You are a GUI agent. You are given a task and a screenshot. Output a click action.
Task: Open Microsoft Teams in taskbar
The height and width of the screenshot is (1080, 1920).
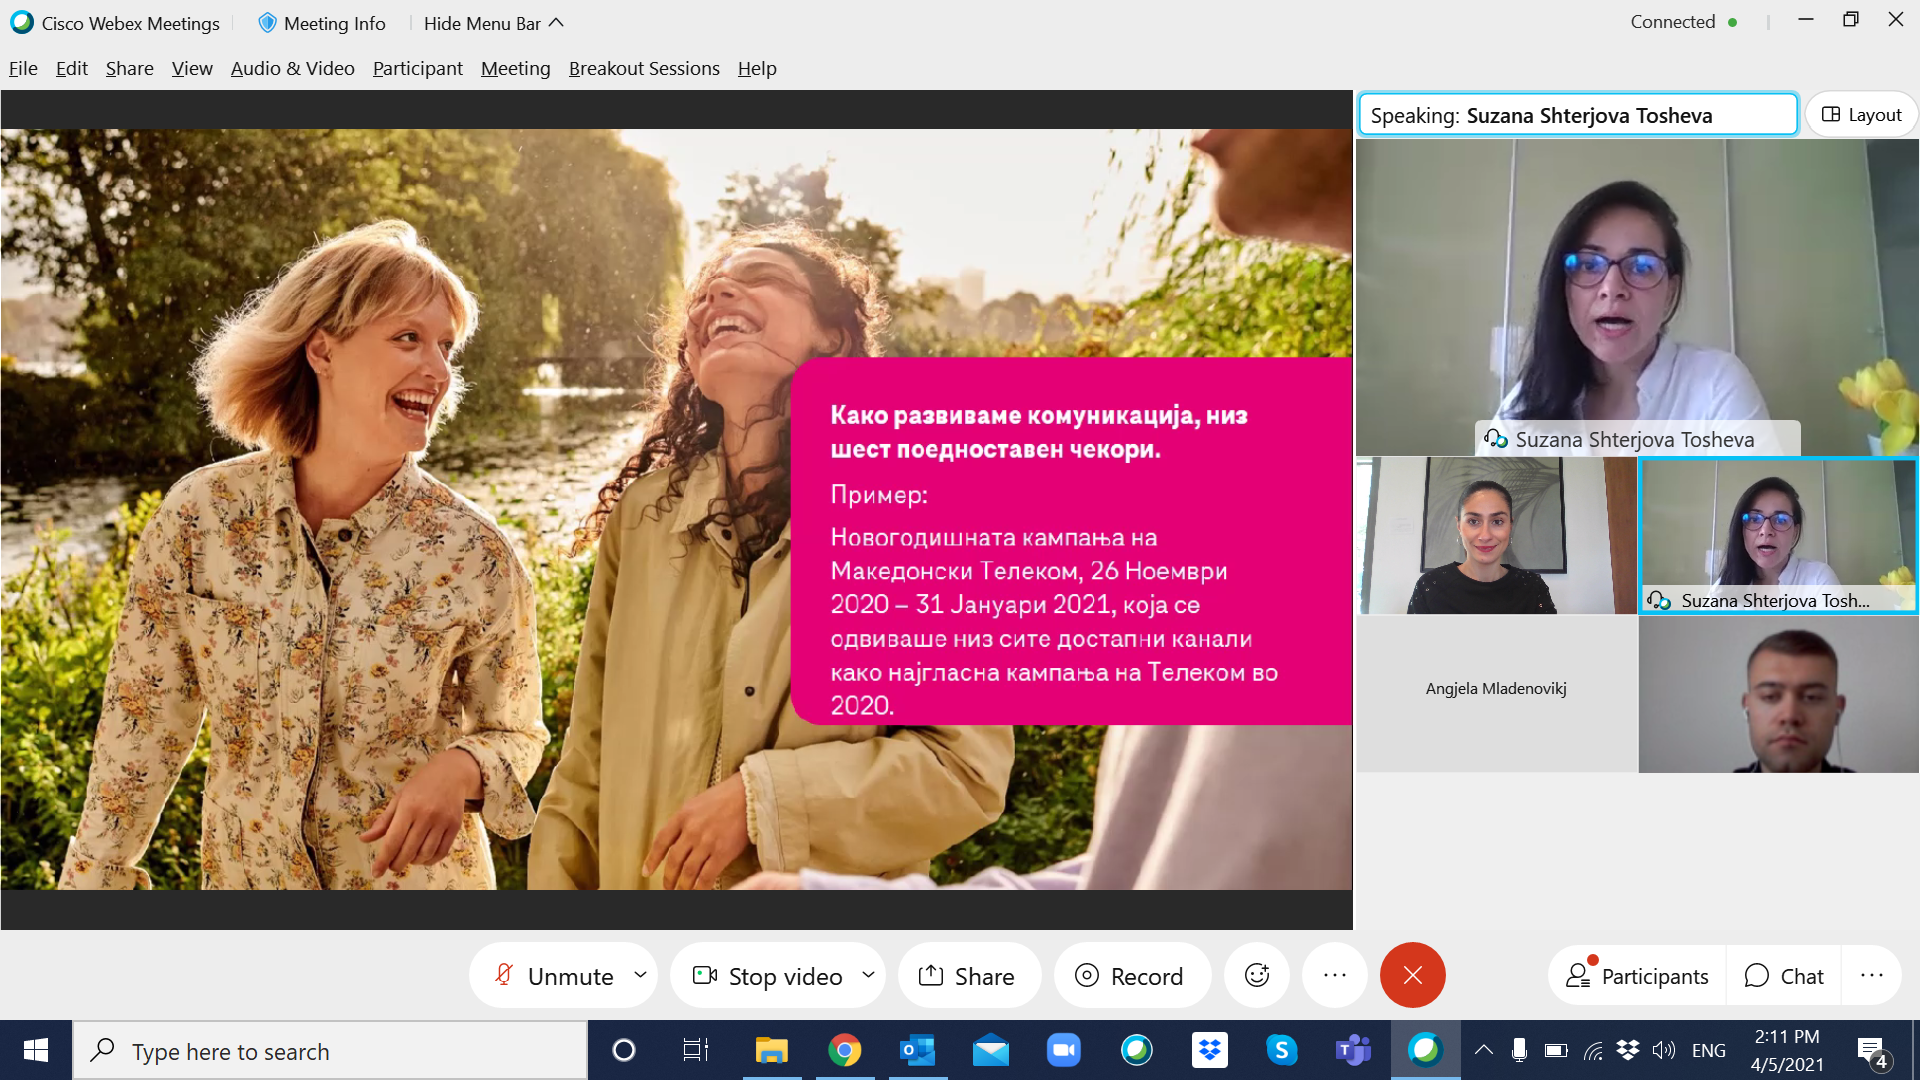tap(1353, 1050)
